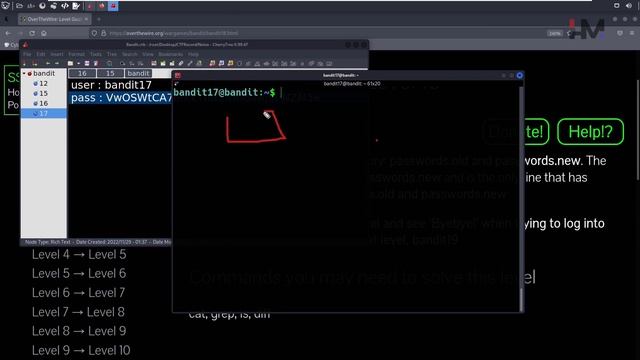Click the Help!? button on page
Image resolution: width=640 pixels, height=360 pixels.
(x=590, y=132)
